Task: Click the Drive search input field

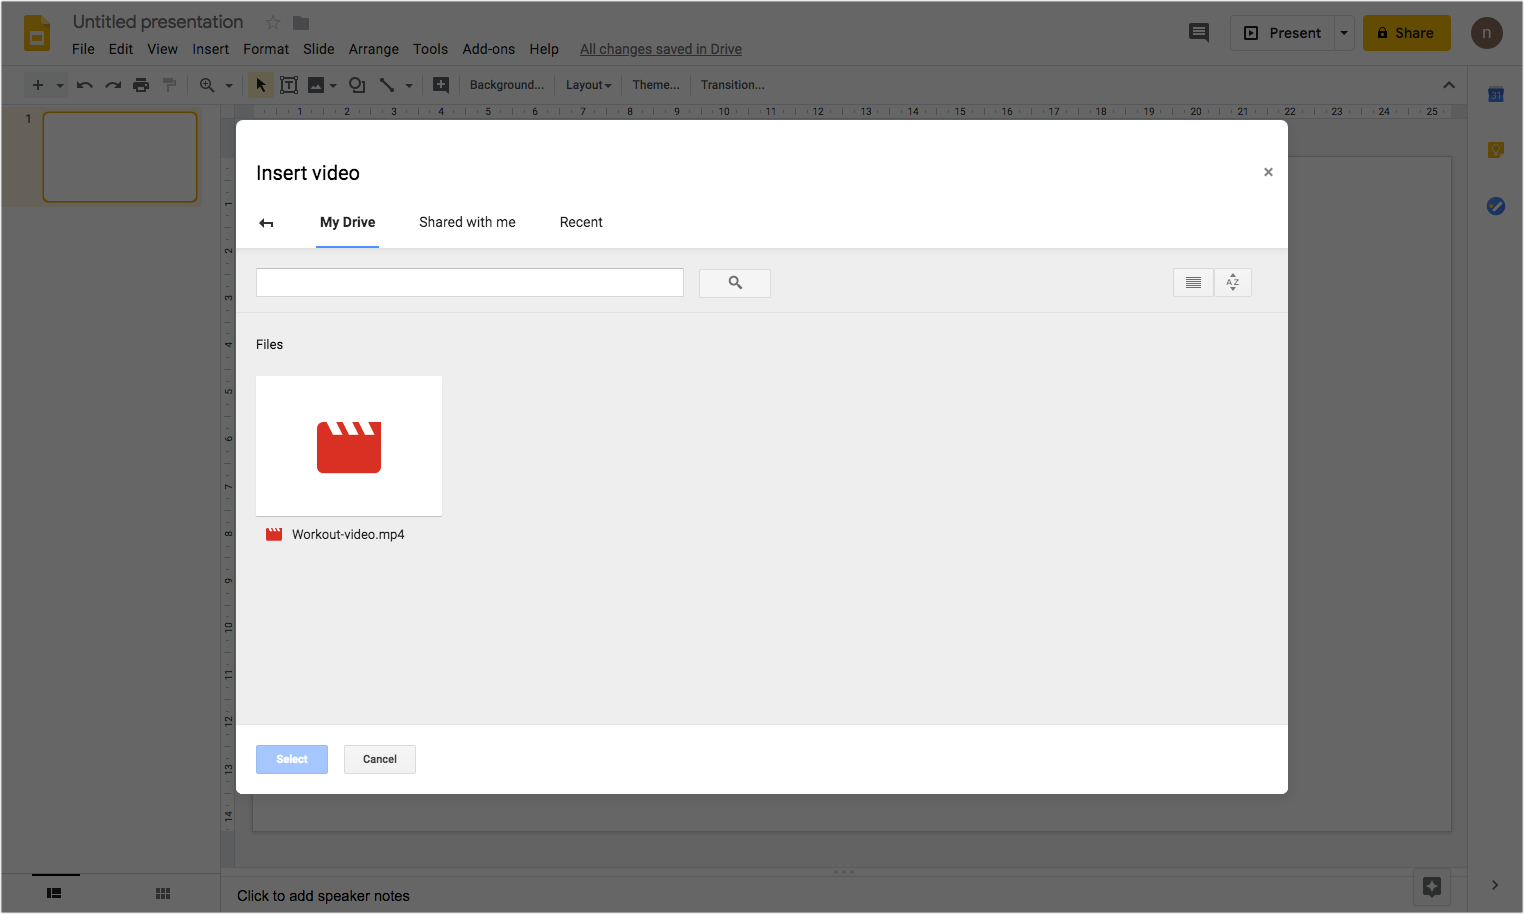Action: click(x=469, y=283)
